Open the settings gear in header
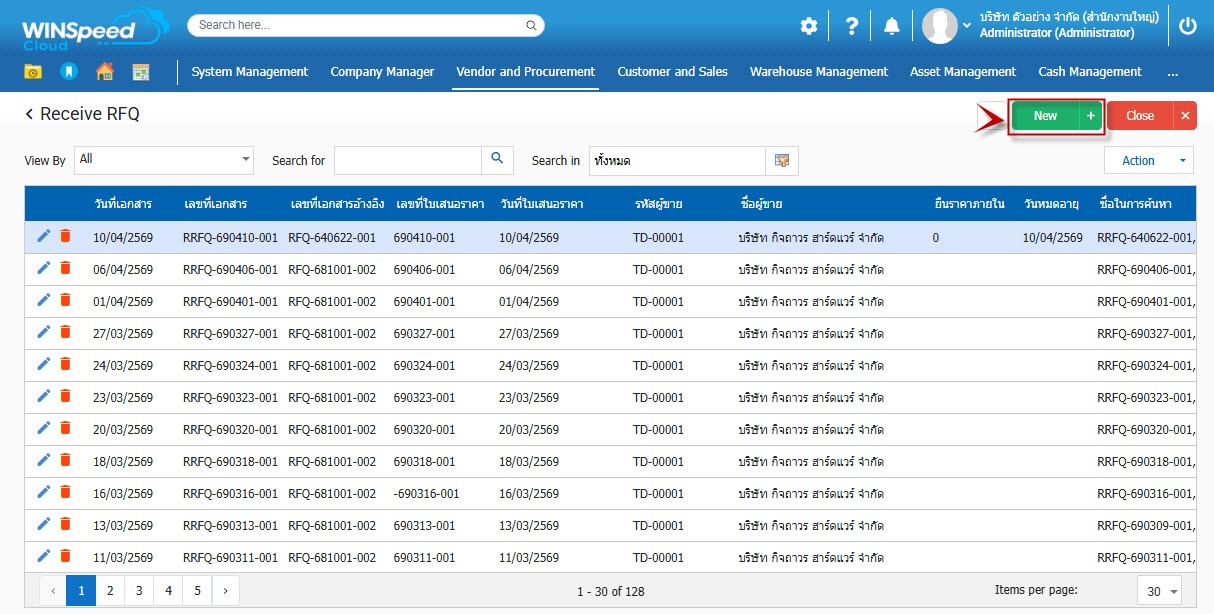 click(x=808, y=27)
